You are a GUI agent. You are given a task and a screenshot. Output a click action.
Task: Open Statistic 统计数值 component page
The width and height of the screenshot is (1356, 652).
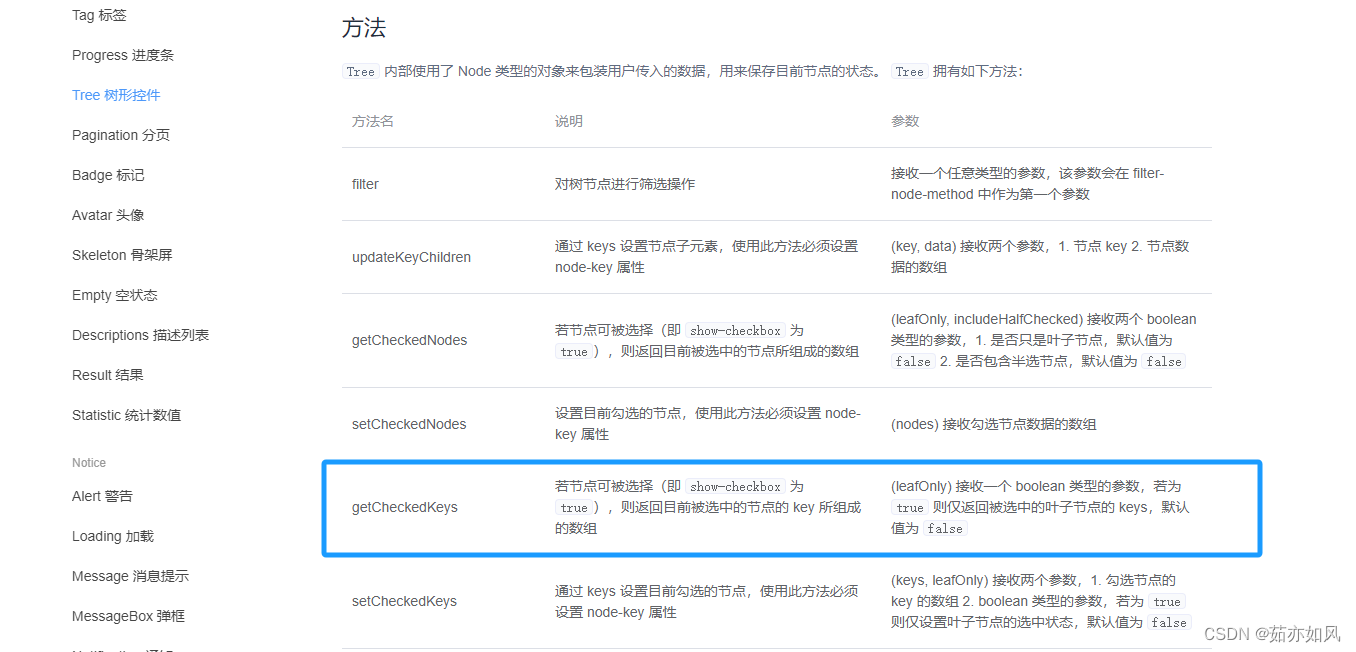(126, 415)
